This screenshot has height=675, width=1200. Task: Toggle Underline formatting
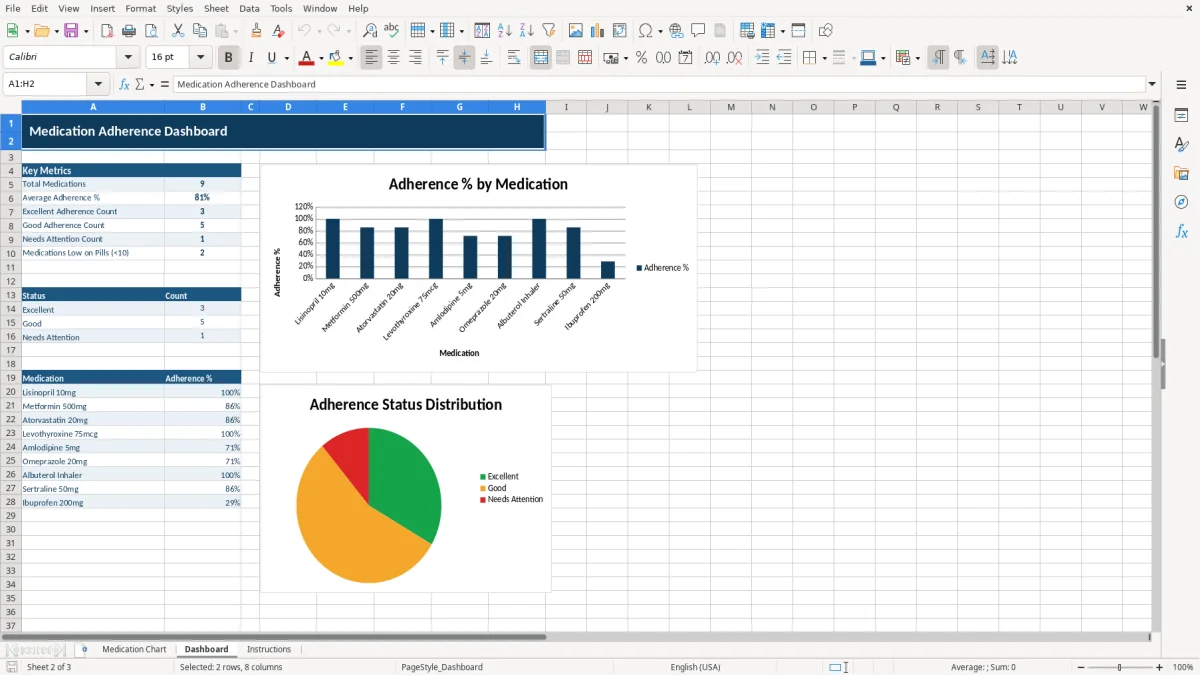272,58
